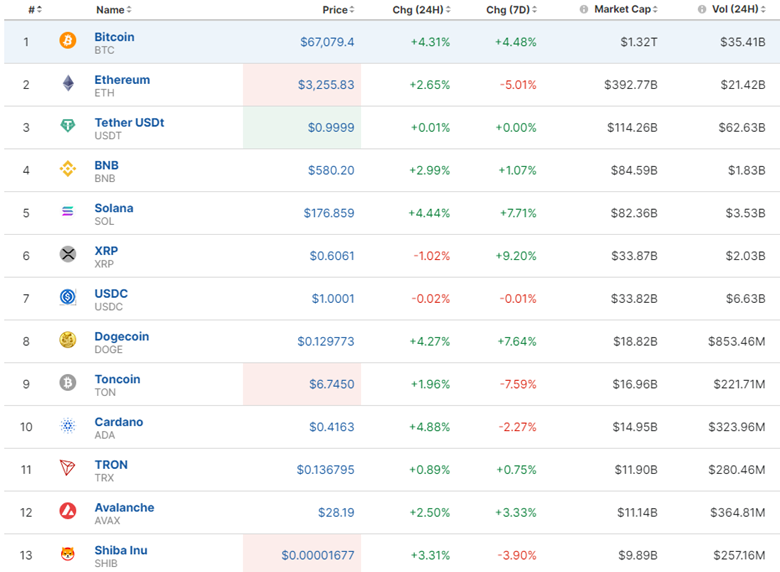The width and height of the screenshot is (780, 572).
Task: Click BNB price $580.20
Action: point(331,170)
